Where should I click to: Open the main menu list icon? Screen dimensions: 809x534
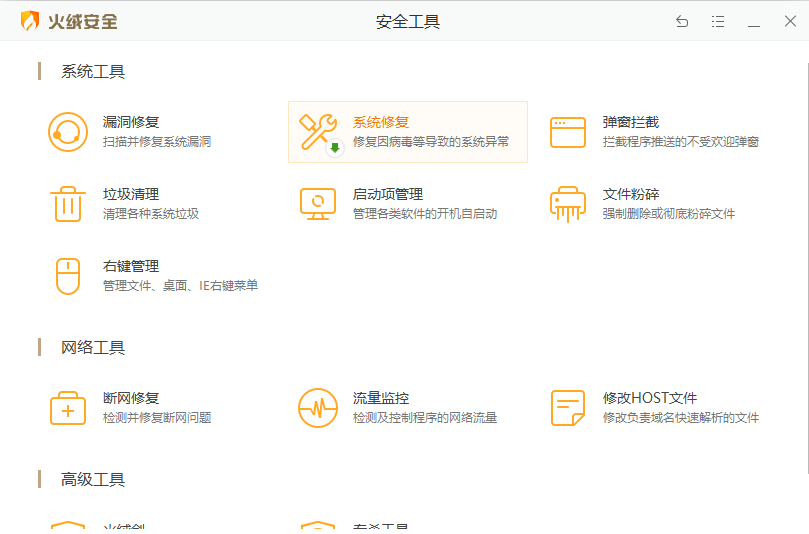pyautogui.click(x=718, y=22)
